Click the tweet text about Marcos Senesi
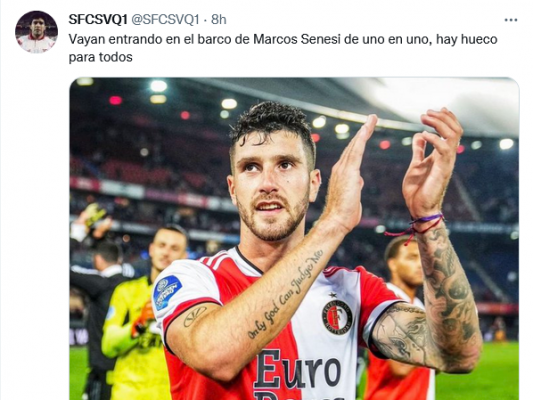Screen dimensions: 533x400 (x=283, y=48)
